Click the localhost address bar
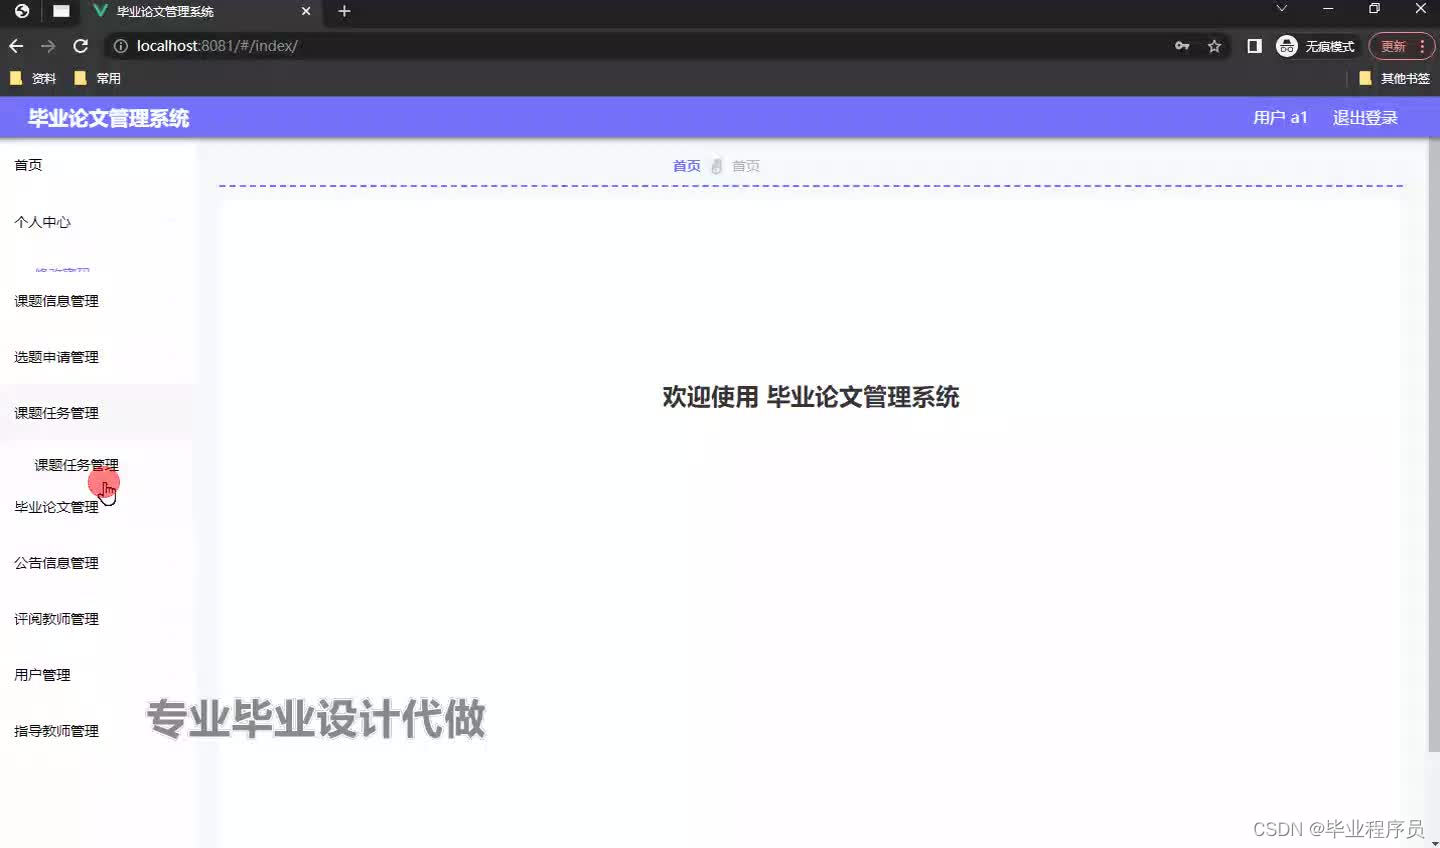 click(640, 46)
